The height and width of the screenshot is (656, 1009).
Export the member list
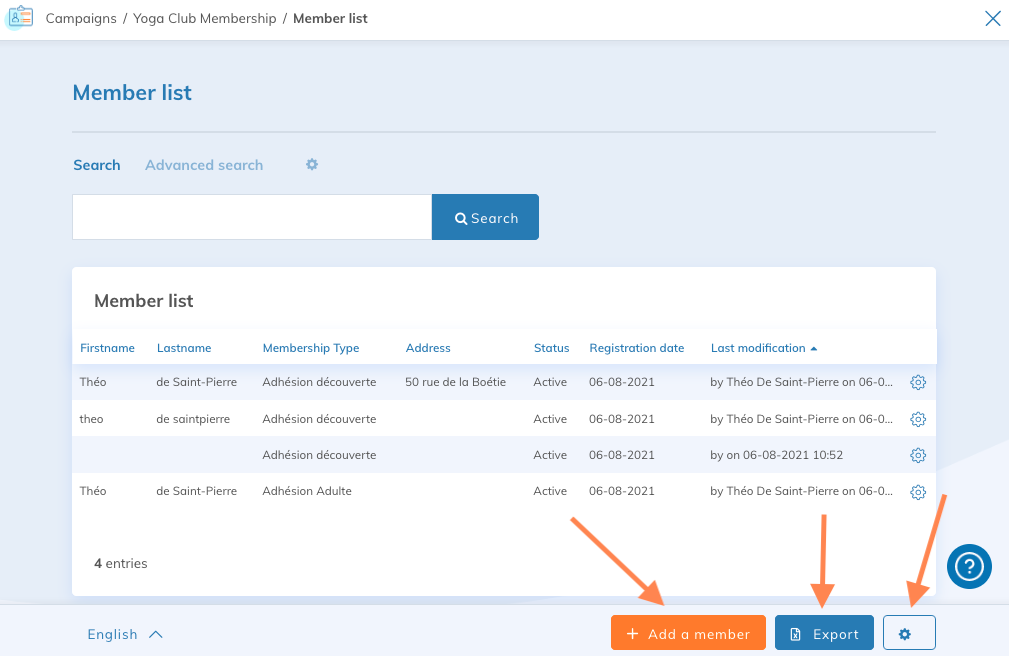click(824, 634)
